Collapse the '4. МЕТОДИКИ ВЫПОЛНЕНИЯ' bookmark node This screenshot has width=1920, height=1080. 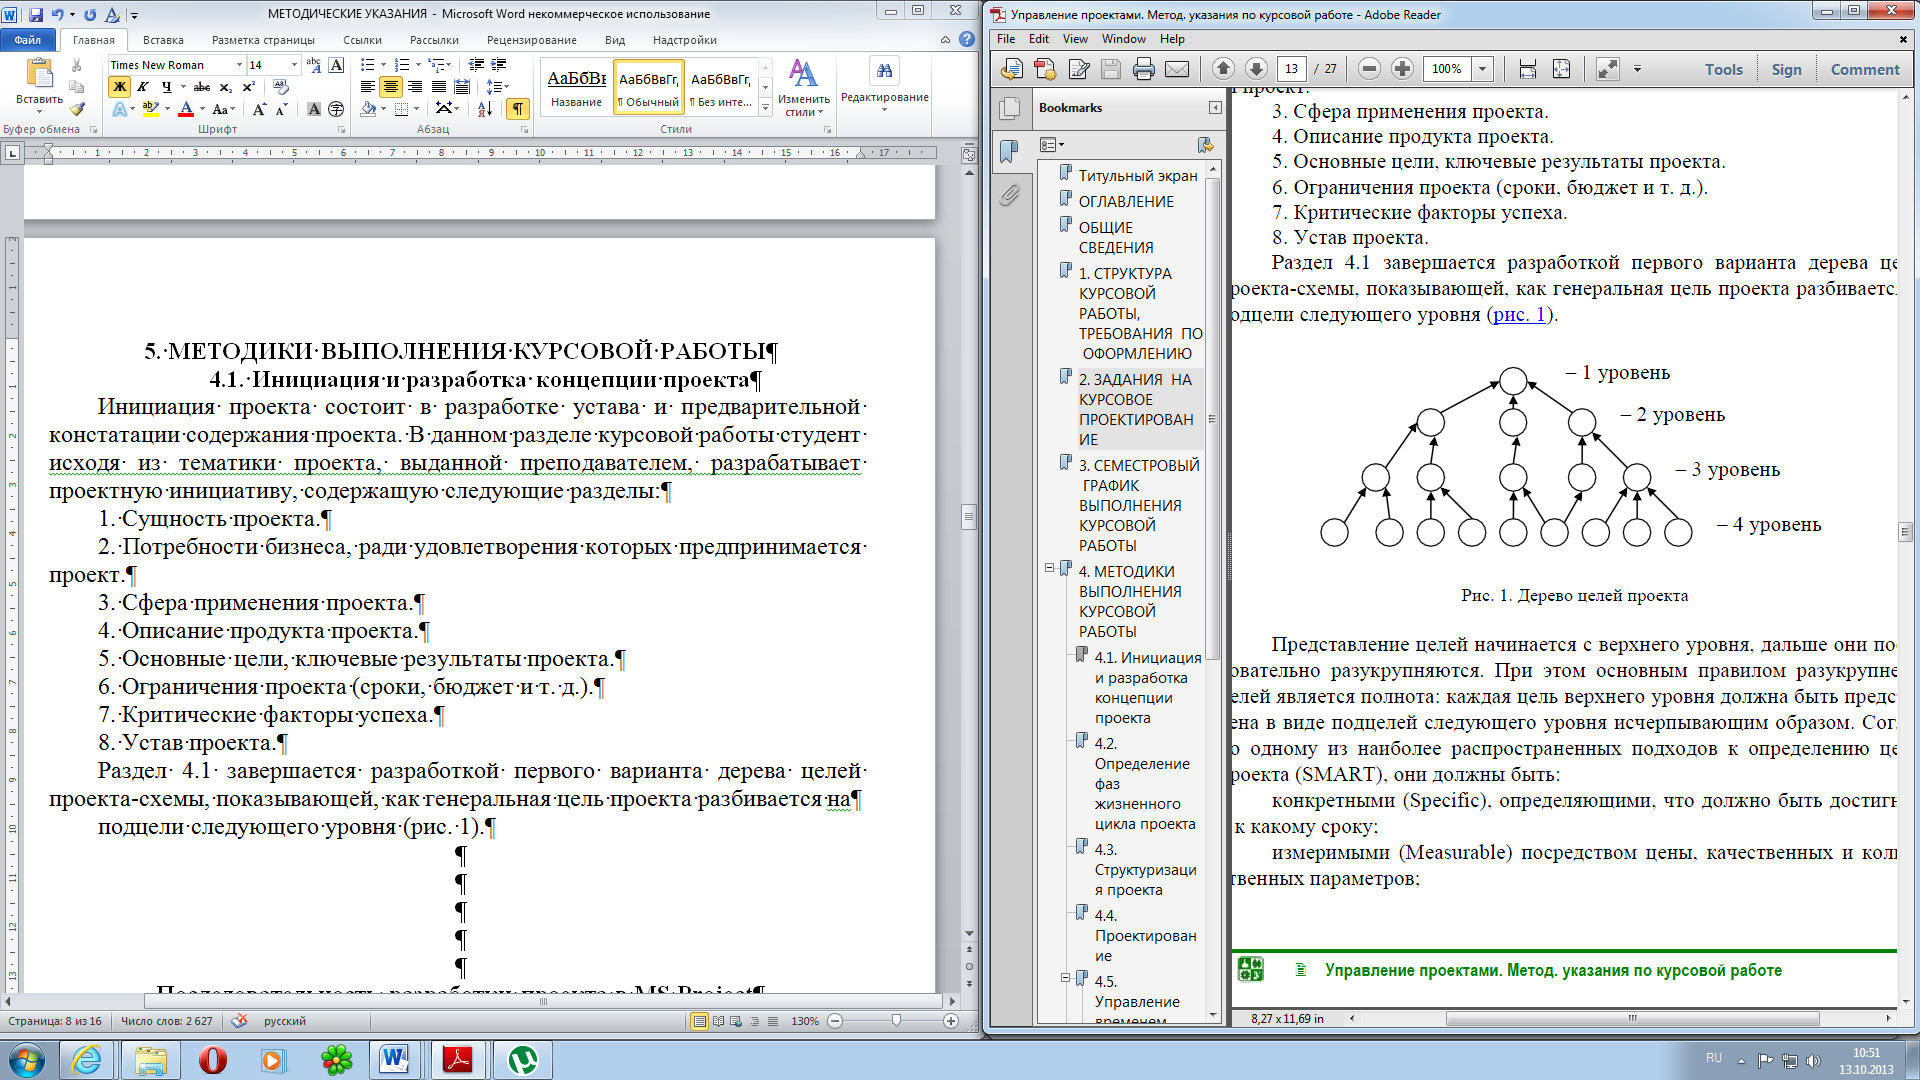click(x=1050, y=568)
